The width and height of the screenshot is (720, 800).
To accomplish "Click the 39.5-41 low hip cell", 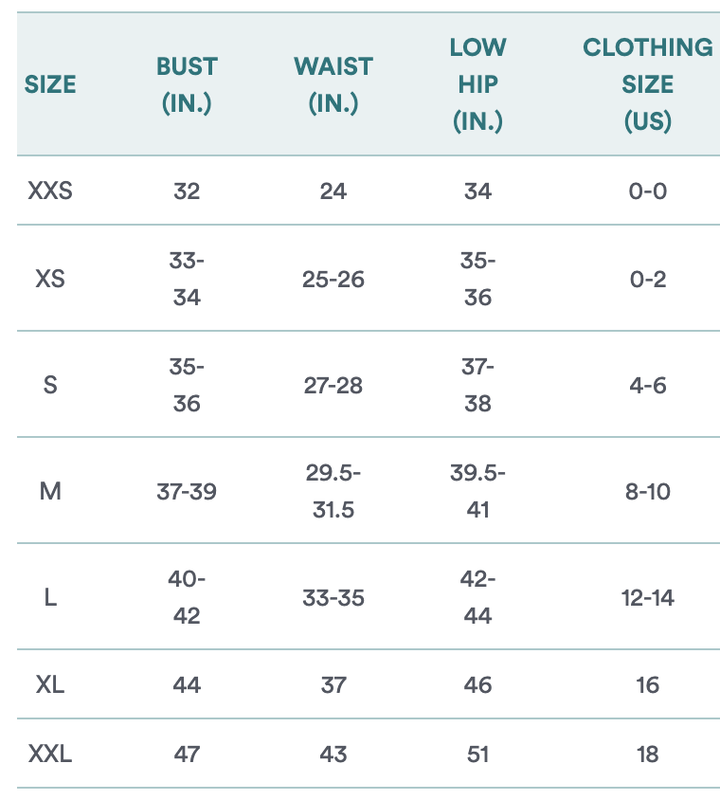I will point(478,491).
